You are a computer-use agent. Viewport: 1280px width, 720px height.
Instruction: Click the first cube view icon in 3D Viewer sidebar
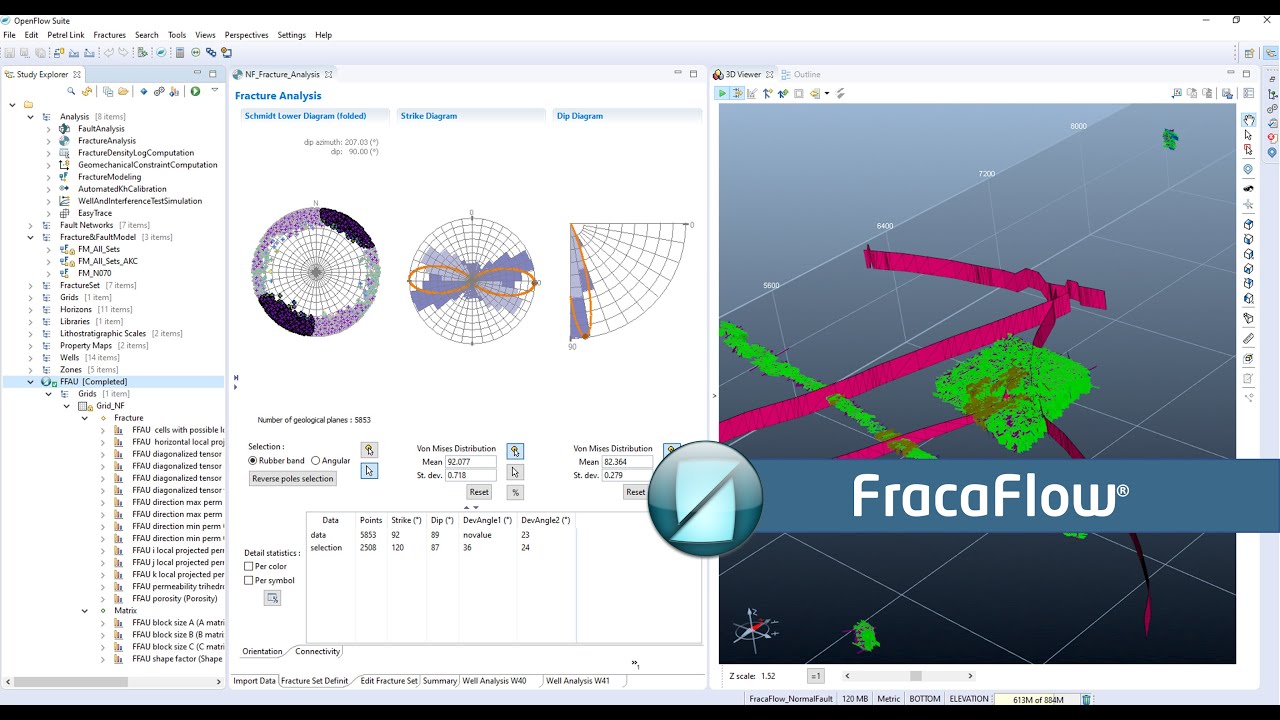(x=1248, y=224)
